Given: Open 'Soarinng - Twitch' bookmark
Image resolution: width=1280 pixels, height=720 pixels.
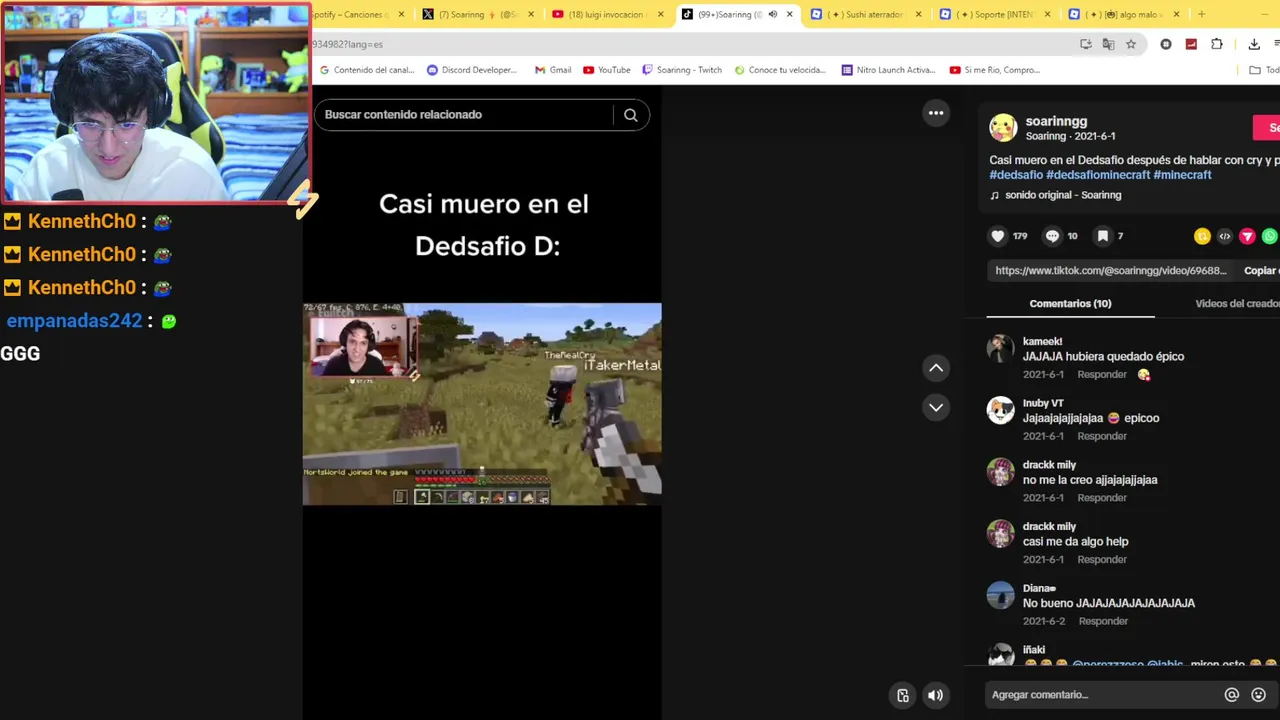Looking at the screenshot, I should tap(682, 70).
